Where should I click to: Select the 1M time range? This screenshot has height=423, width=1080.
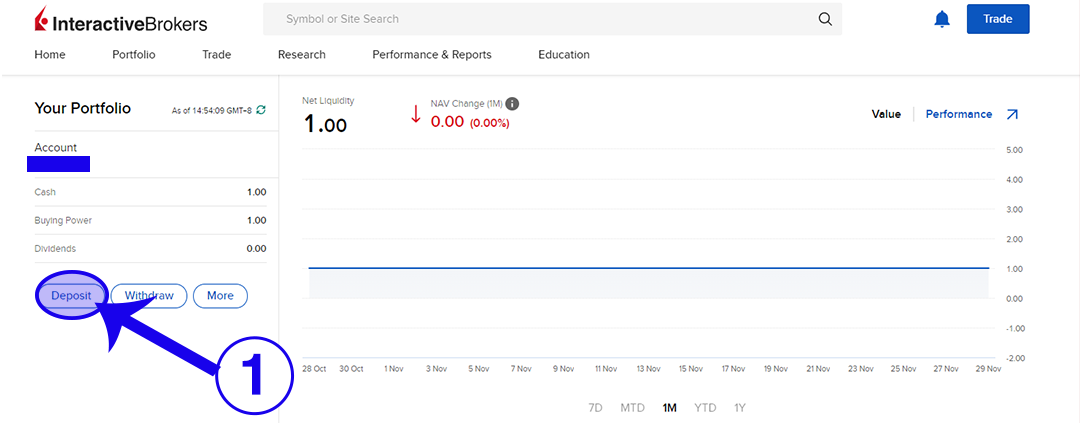(669, 408)
